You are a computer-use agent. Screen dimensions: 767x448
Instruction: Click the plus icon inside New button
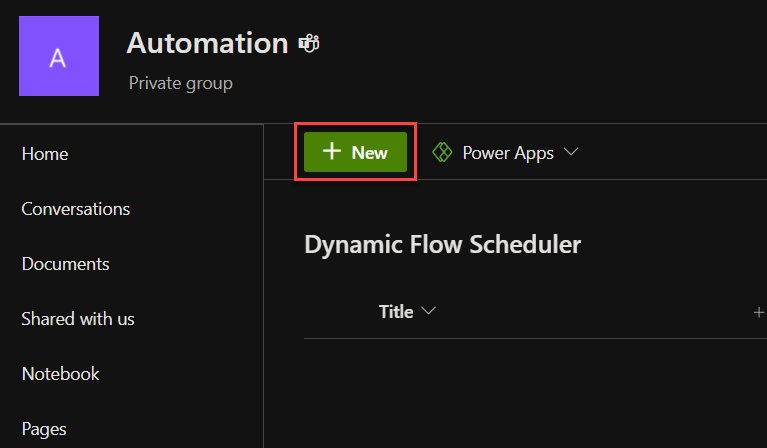click(x=332, y=151)
